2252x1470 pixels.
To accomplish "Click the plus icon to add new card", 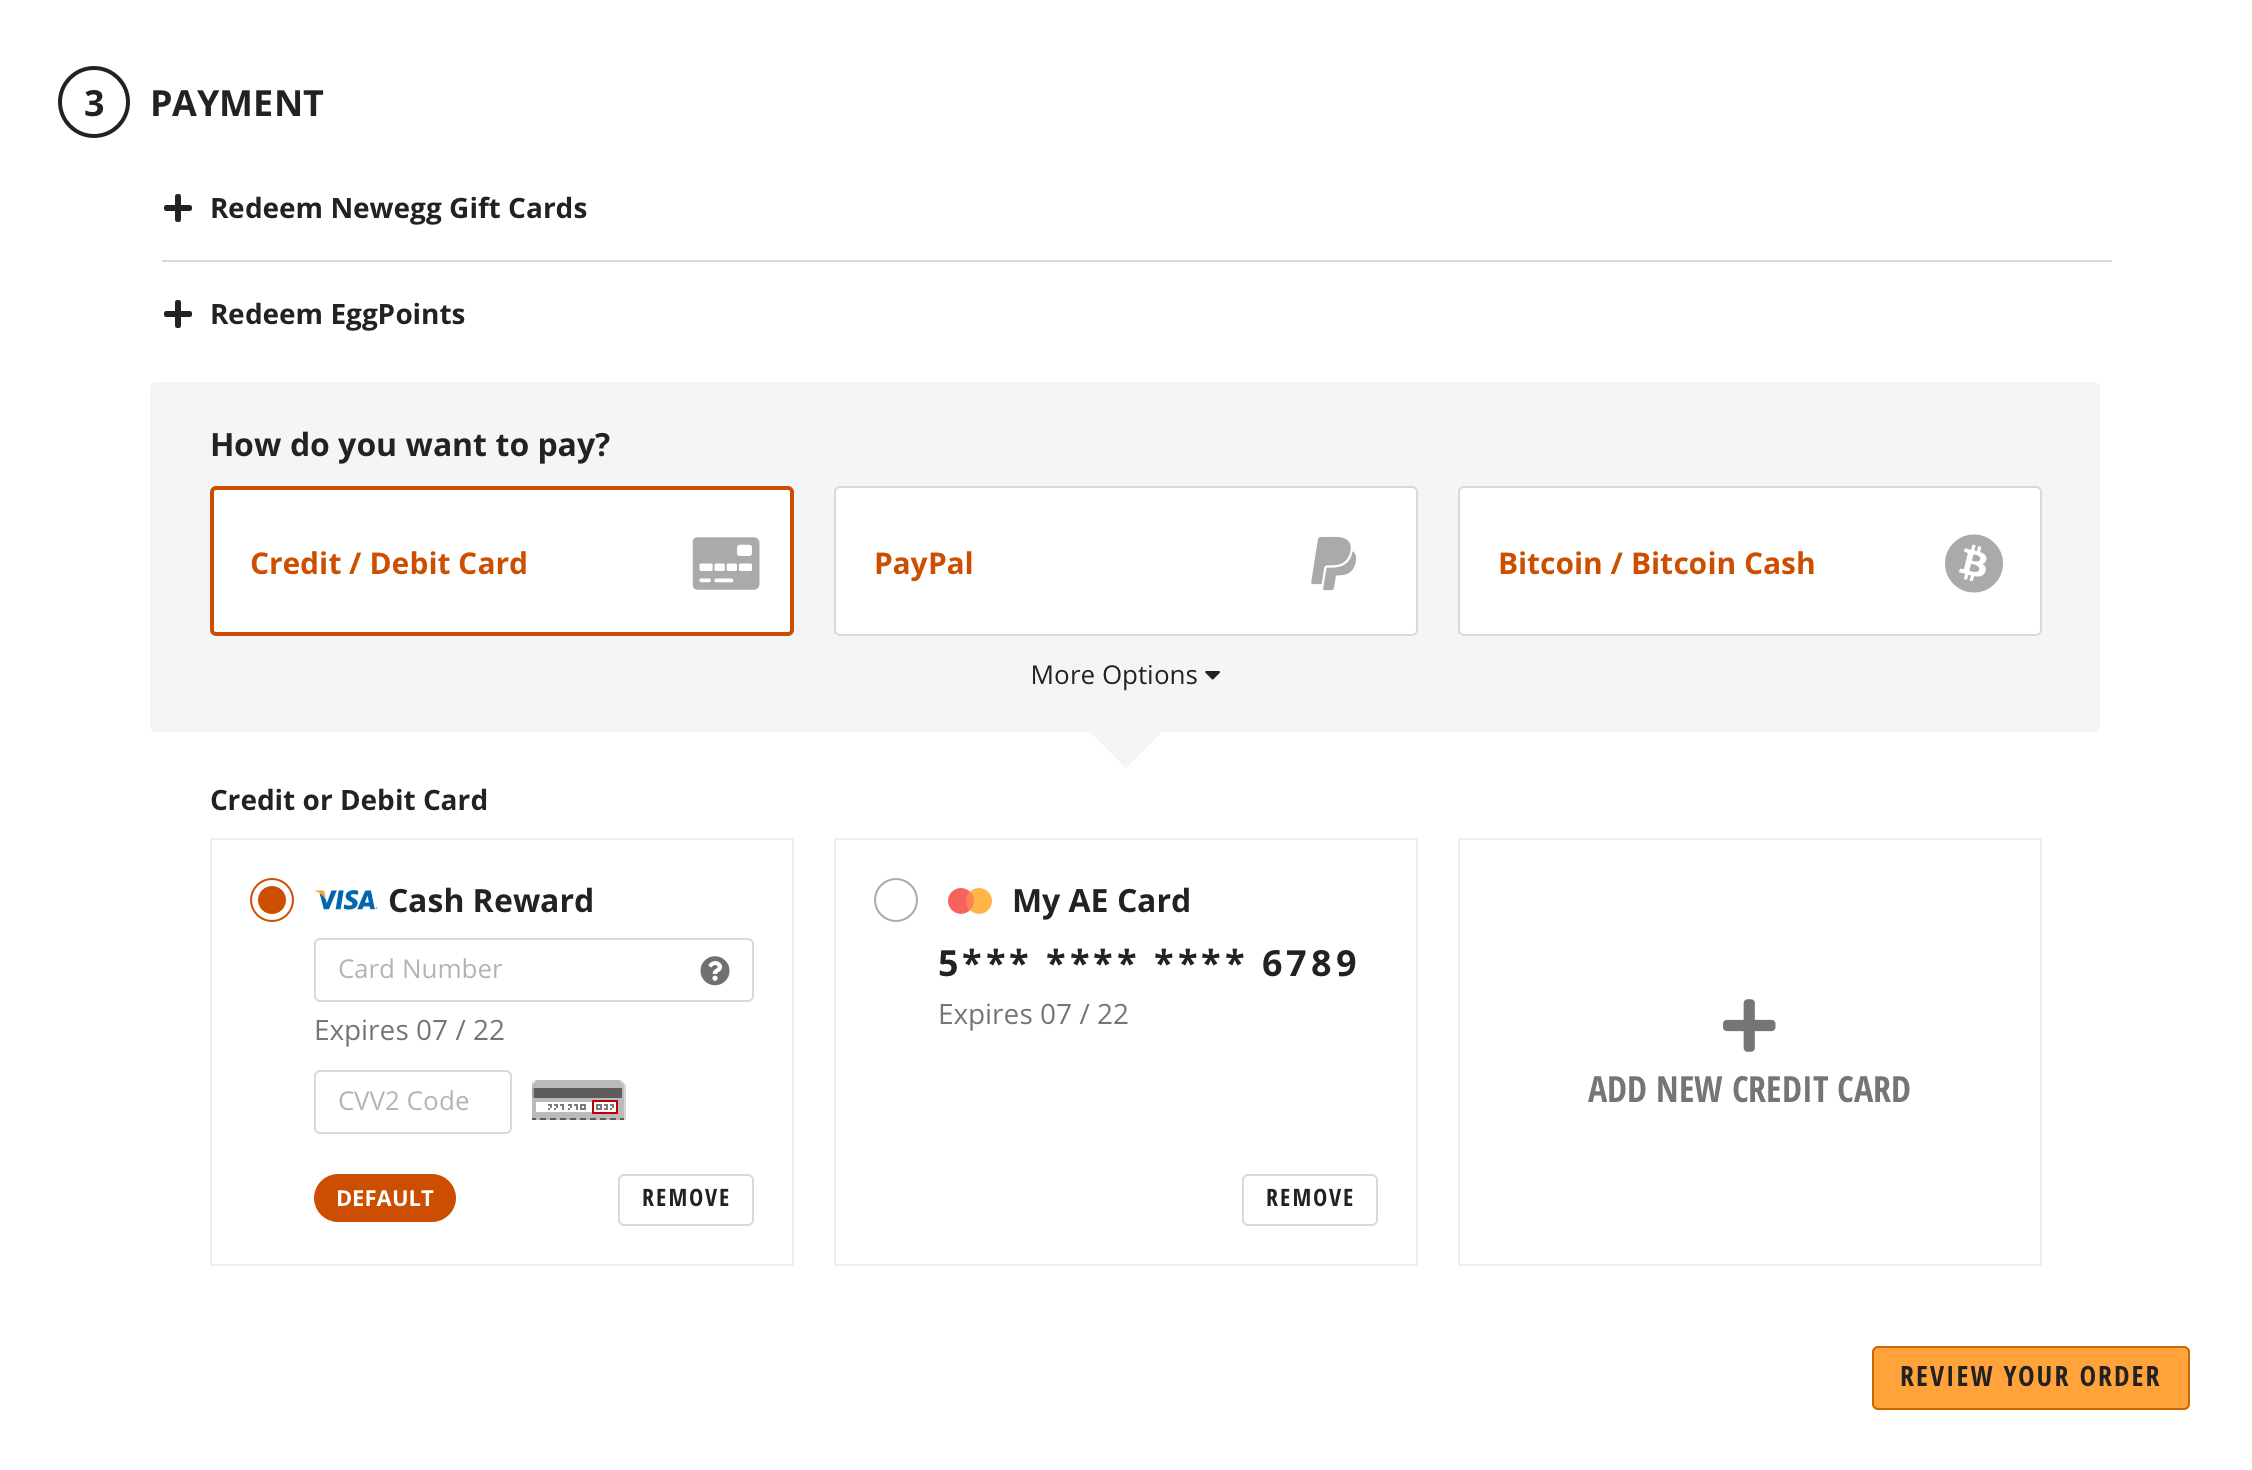I will coord(1749,1025).
